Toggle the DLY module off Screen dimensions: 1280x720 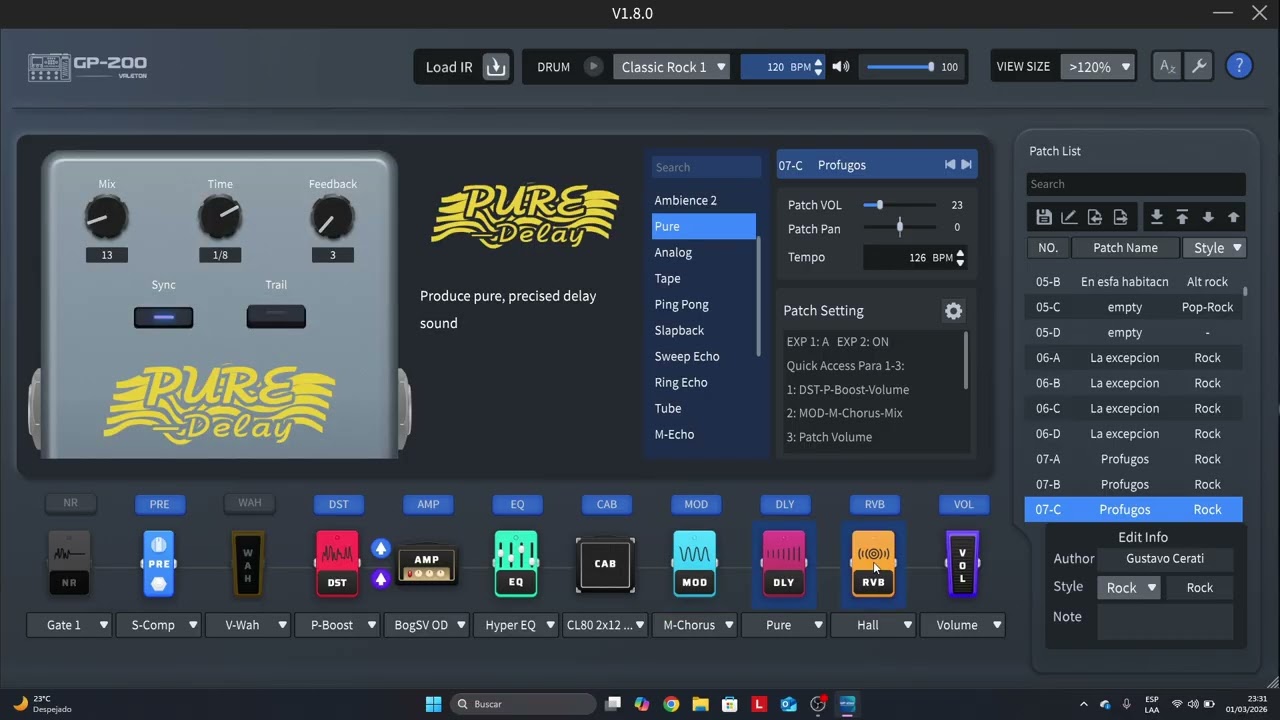[785, 504]
